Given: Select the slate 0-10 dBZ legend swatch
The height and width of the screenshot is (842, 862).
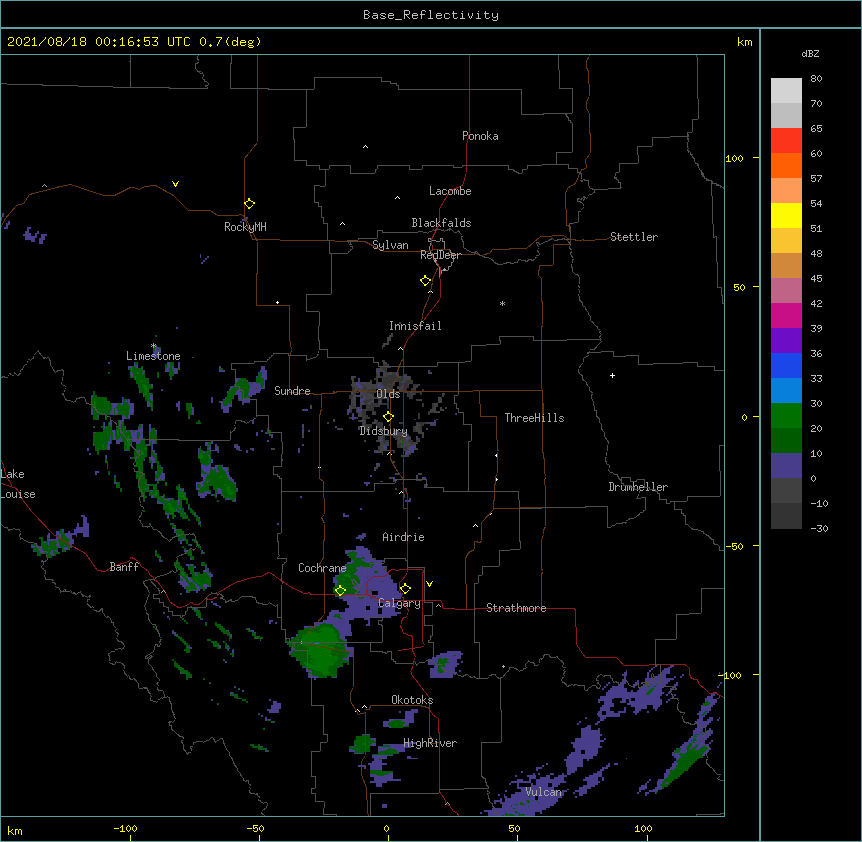Looking at the screenshot, I should (786, 466).
